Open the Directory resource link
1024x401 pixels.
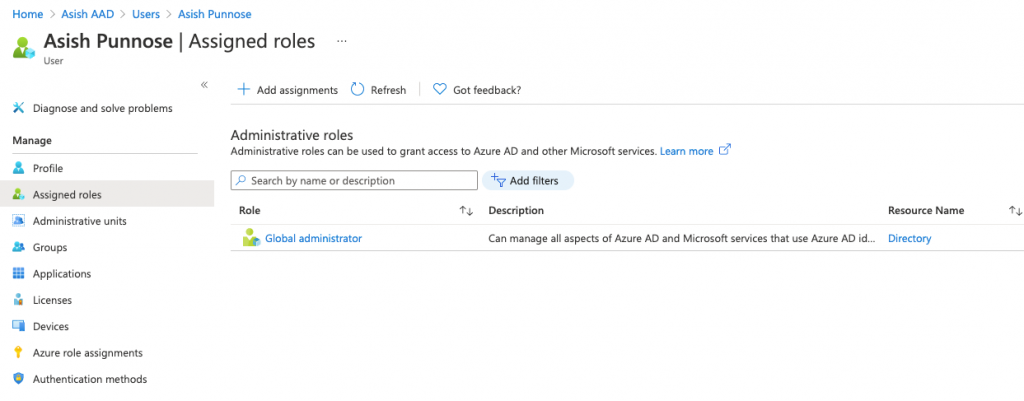tap(909, 238)
